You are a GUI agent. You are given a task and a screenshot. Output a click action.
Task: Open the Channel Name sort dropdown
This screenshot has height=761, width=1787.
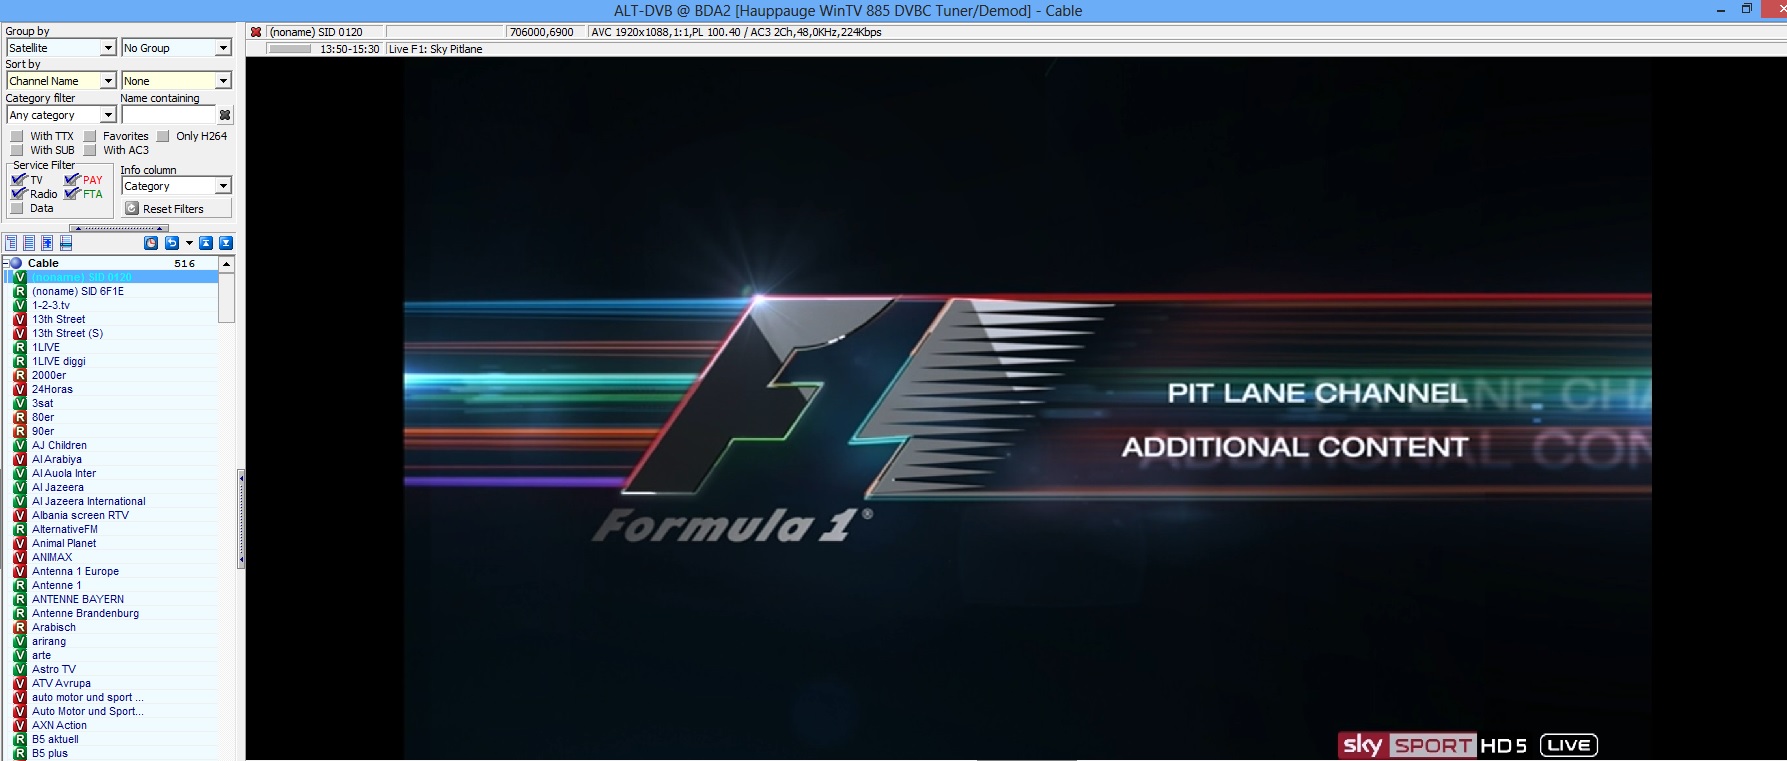(x=108, y=81)
